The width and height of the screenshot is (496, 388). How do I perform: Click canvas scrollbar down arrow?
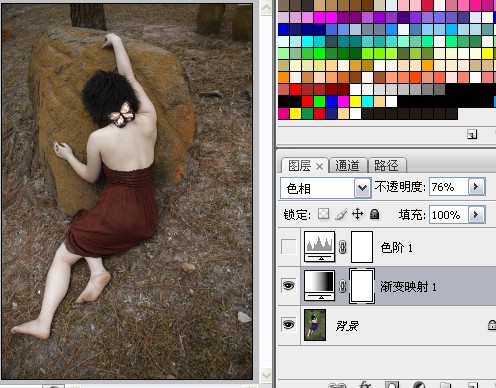click(x=266, y=376)
